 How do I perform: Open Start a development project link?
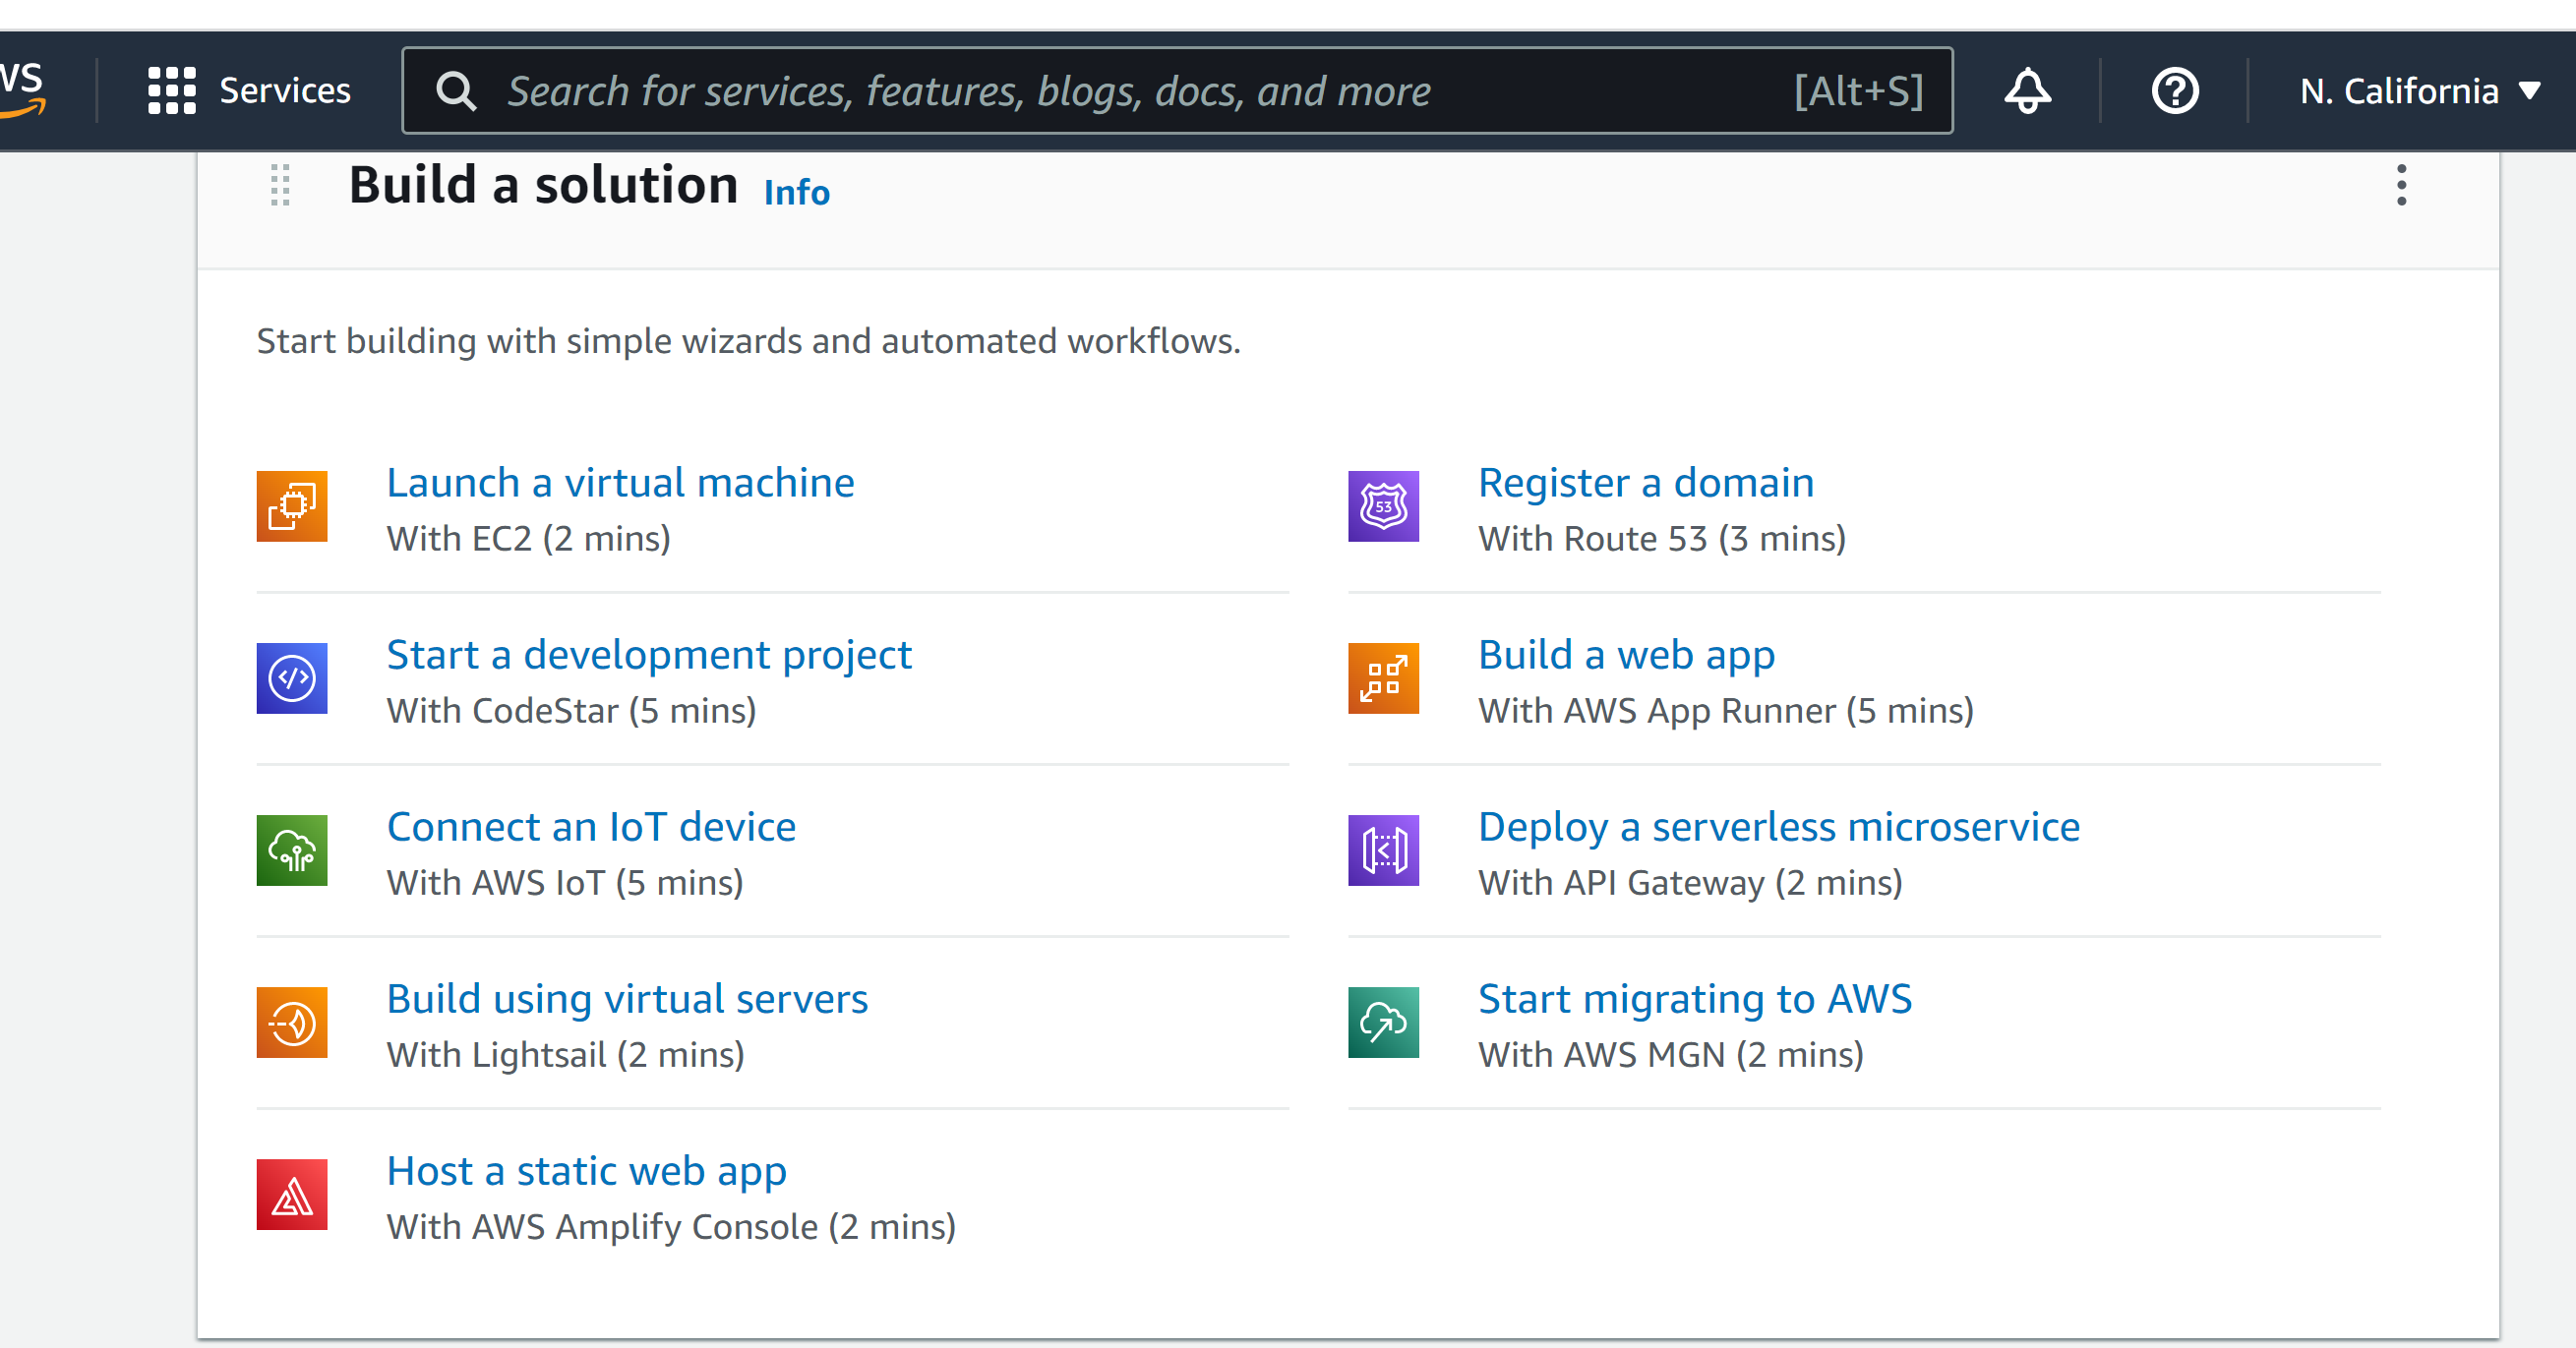point(649,656)
